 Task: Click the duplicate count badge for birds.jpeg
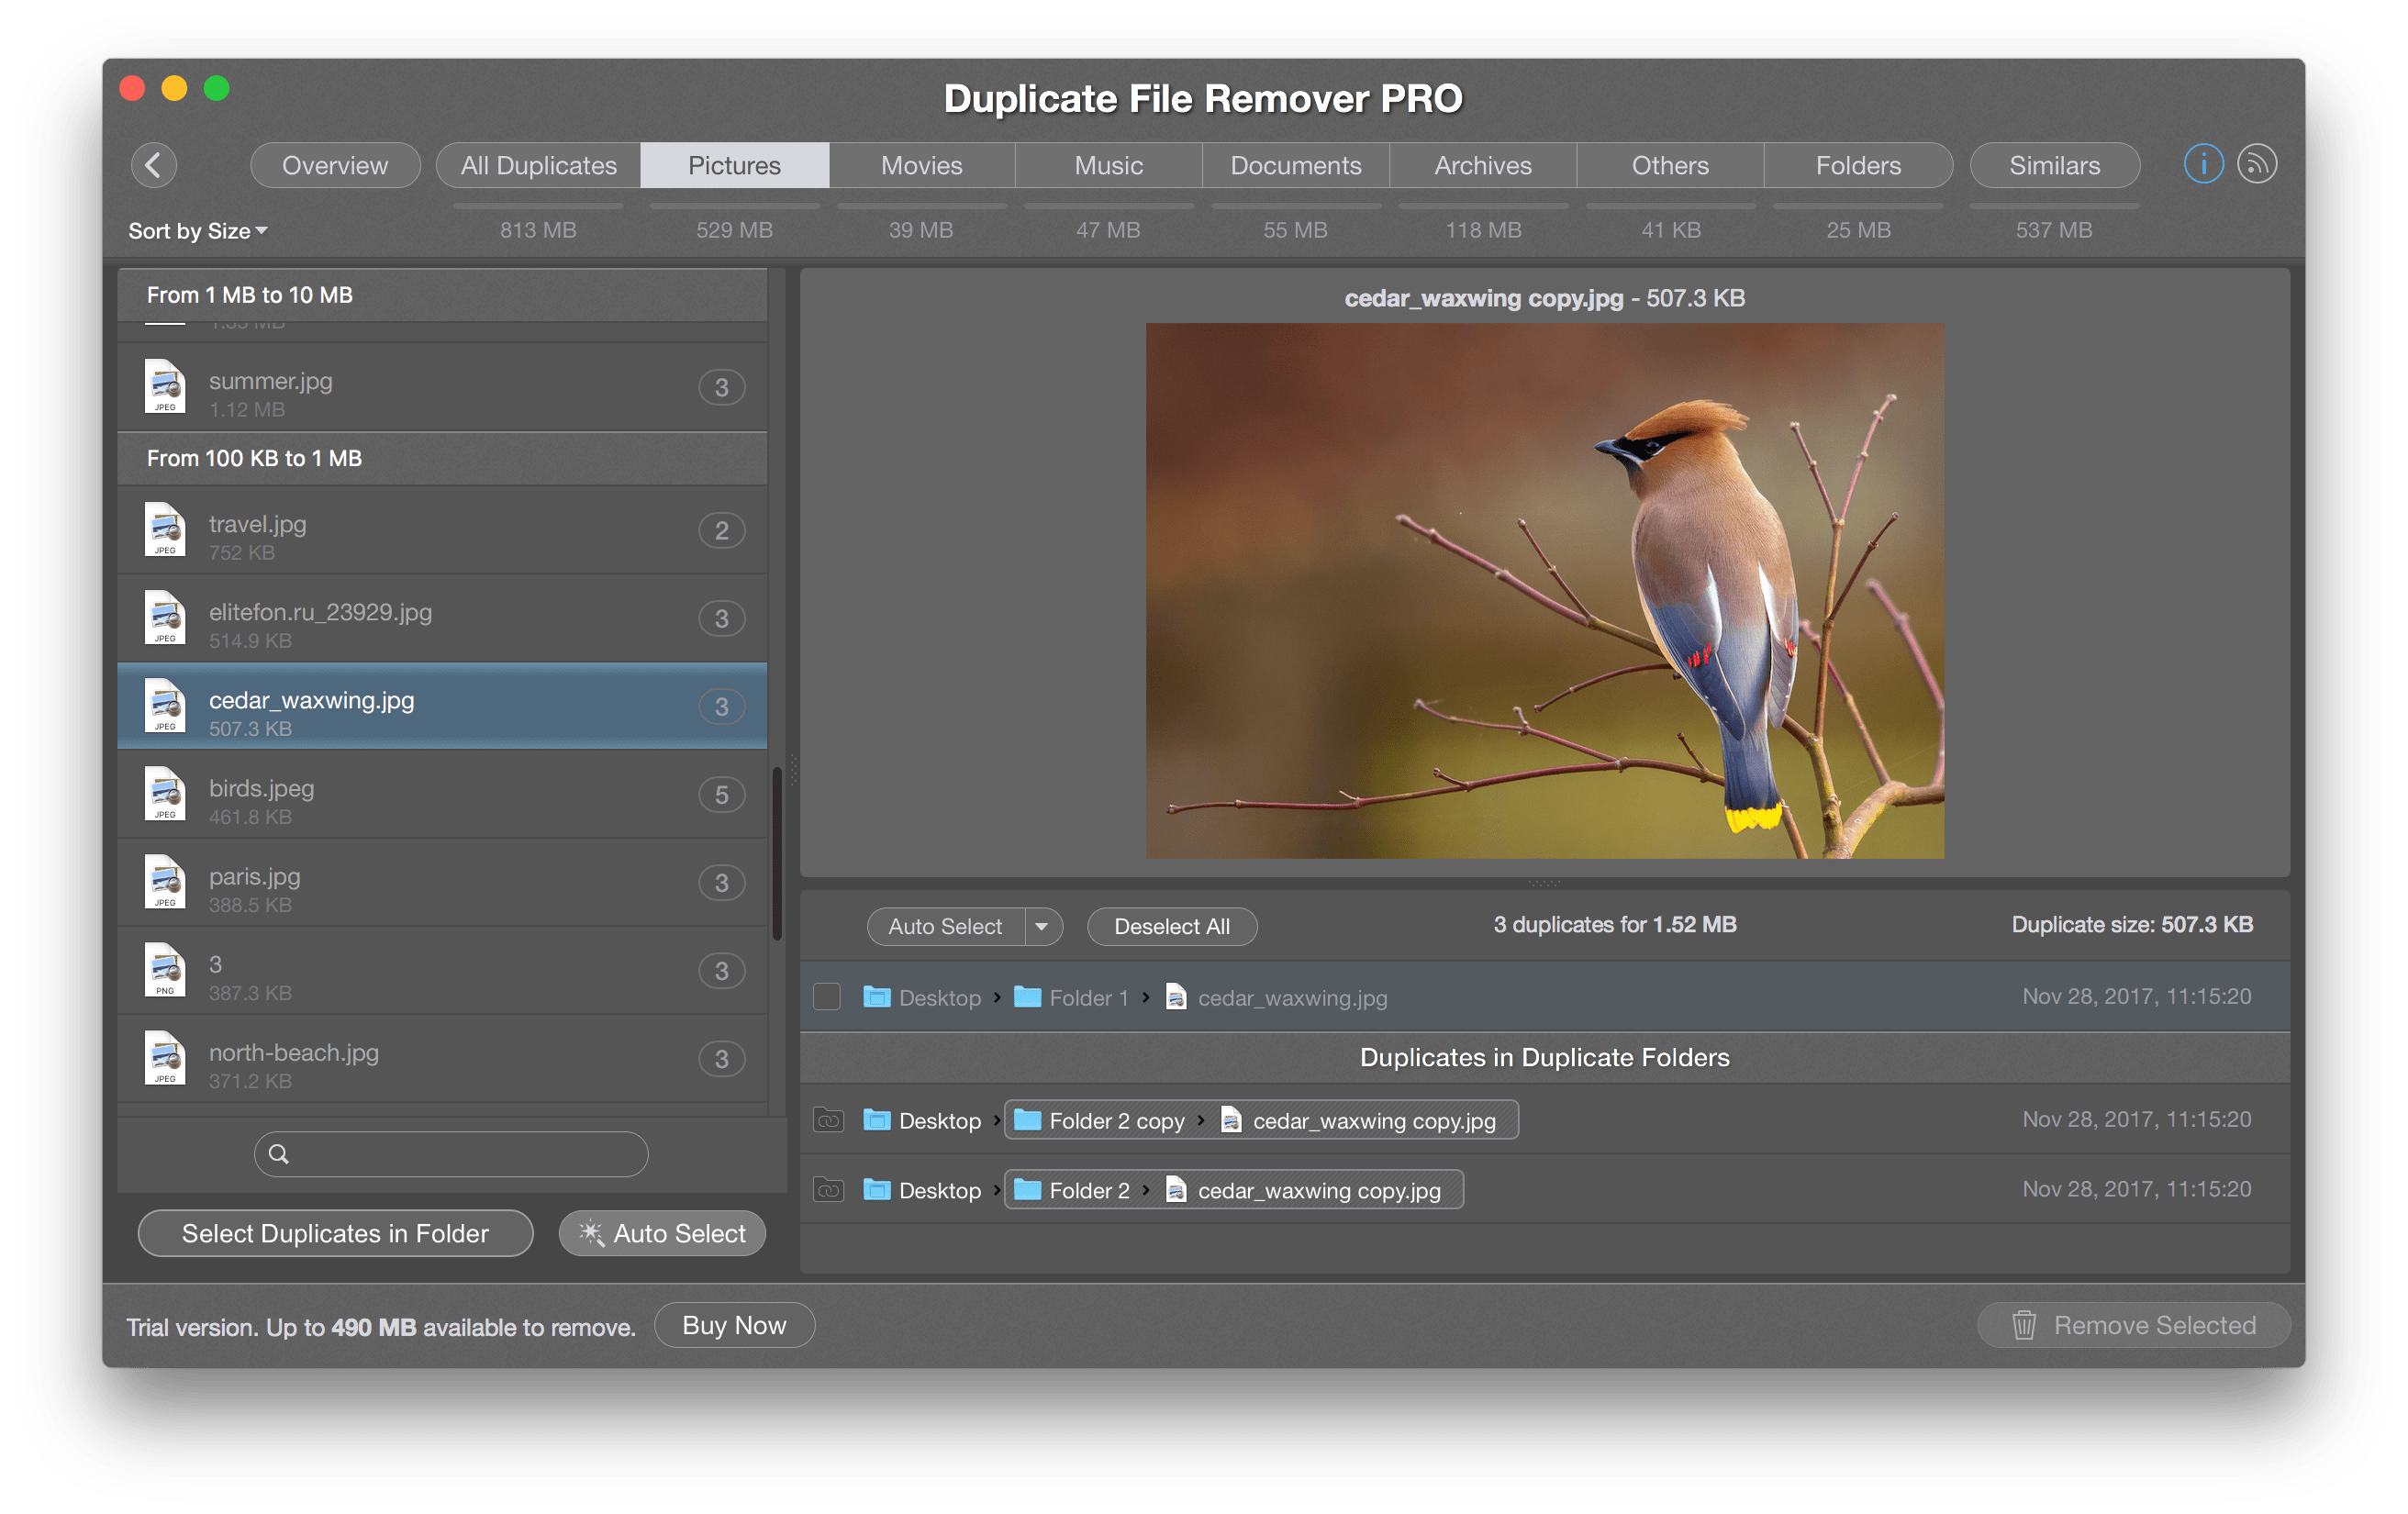(x=721, y=795)
